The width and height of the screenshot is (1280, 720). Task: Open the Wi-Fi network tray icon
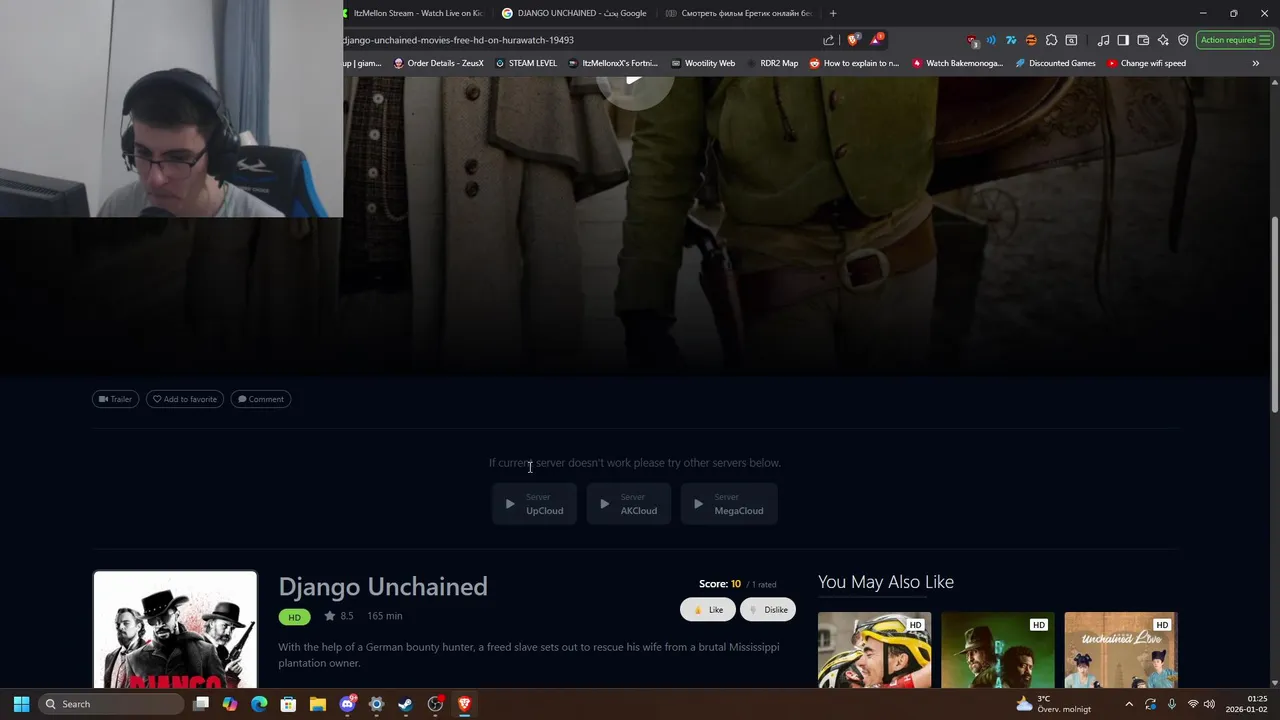[x=1192, y=704]
